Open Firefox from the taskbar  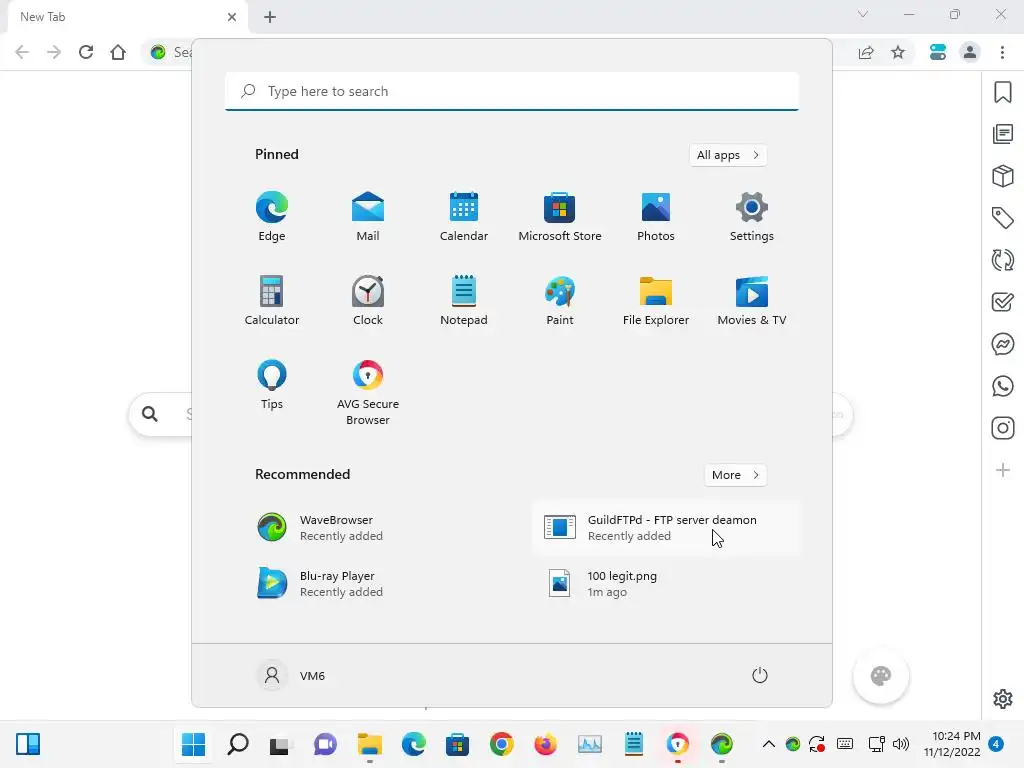coord(545,744)
